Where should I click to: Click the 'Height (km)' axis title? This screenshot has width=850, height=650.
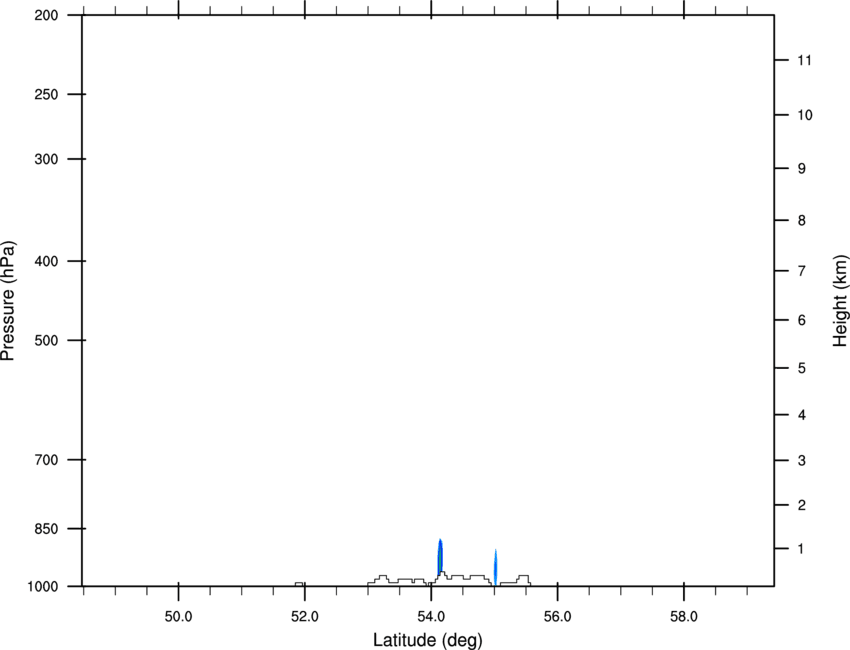point(840,301)
